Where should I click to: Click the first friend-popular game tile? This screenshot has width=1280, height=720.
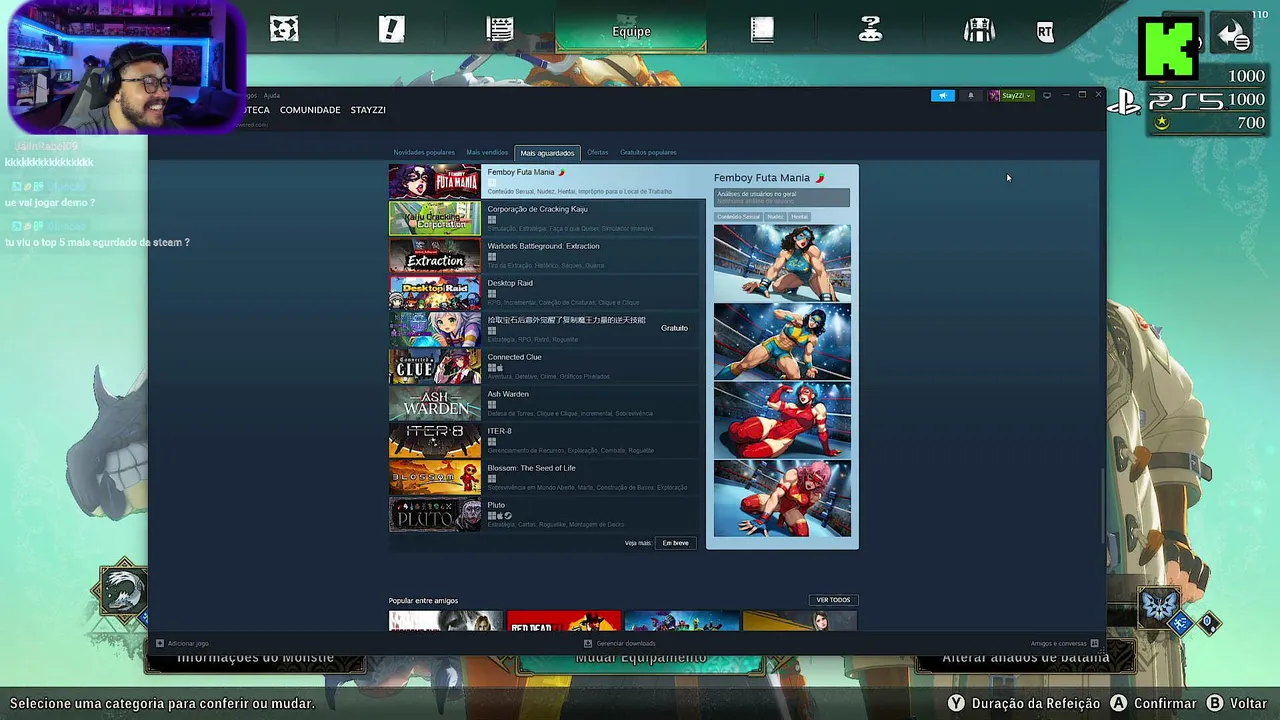point(446,621)
